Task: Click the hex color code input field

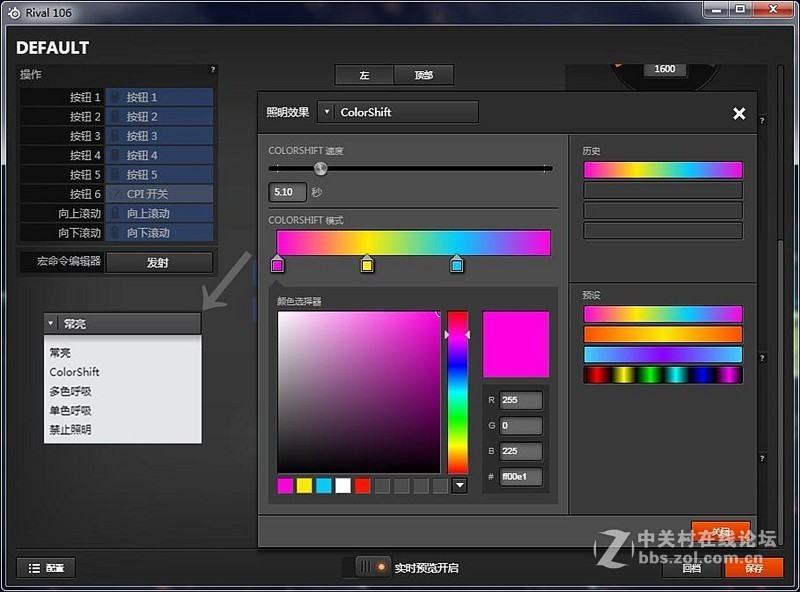Action: [520, 478]
